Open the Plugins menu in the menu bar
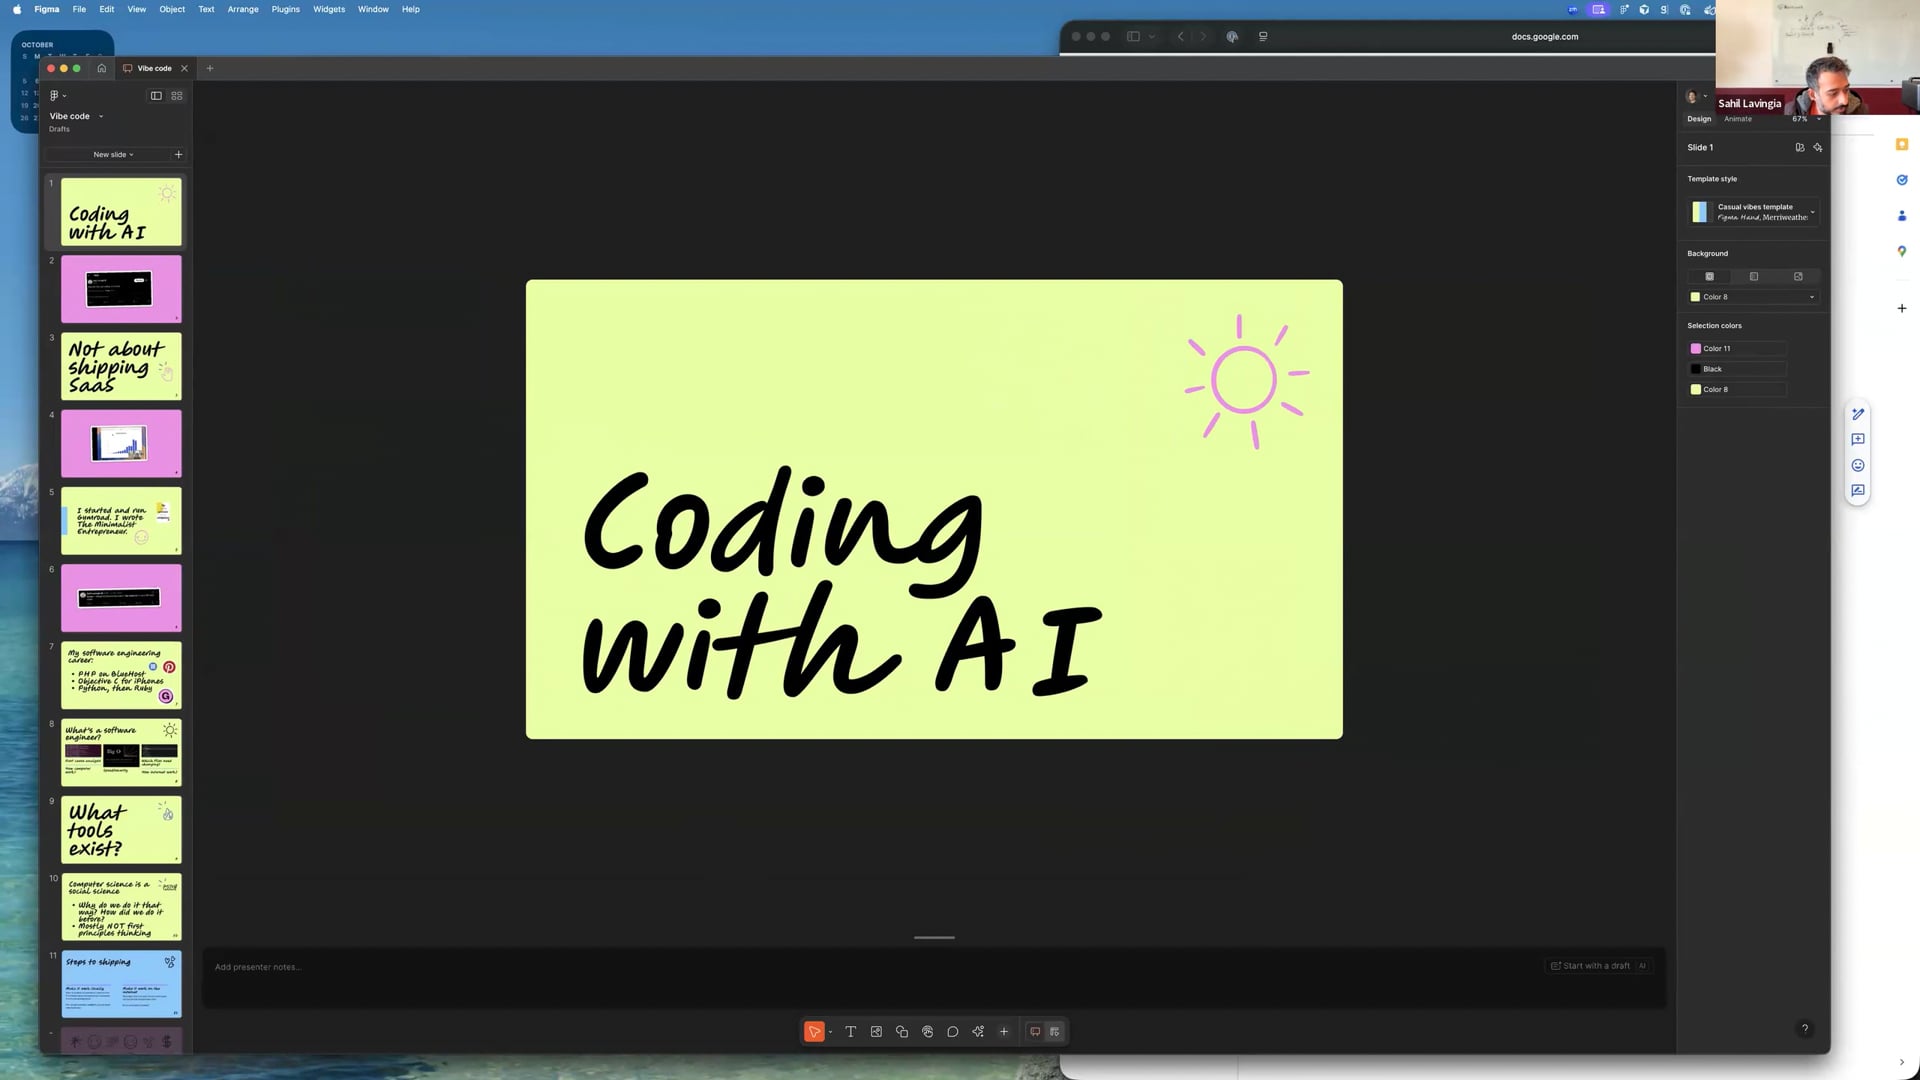 (285, 9)
